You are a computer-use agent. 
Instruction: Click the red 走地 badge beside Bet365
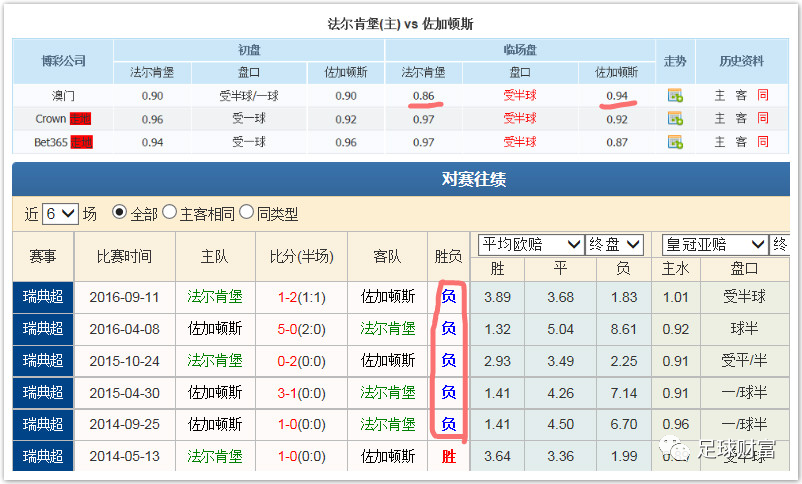point(81,142)
